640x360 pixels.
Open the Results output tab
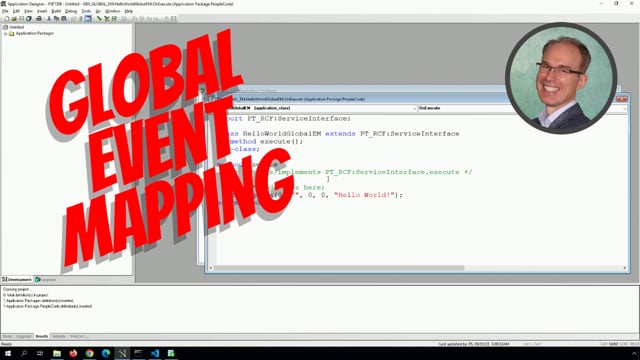point(42,336)
